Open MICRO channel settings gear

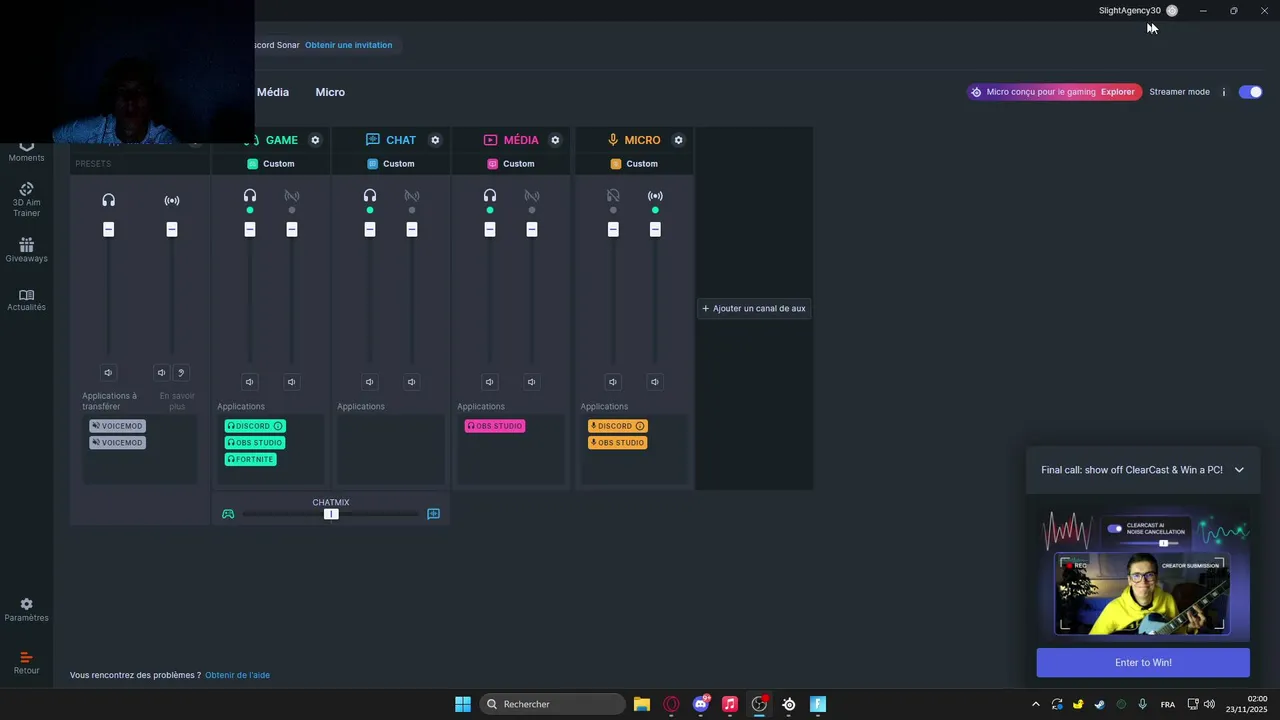[x=678, y=140]
